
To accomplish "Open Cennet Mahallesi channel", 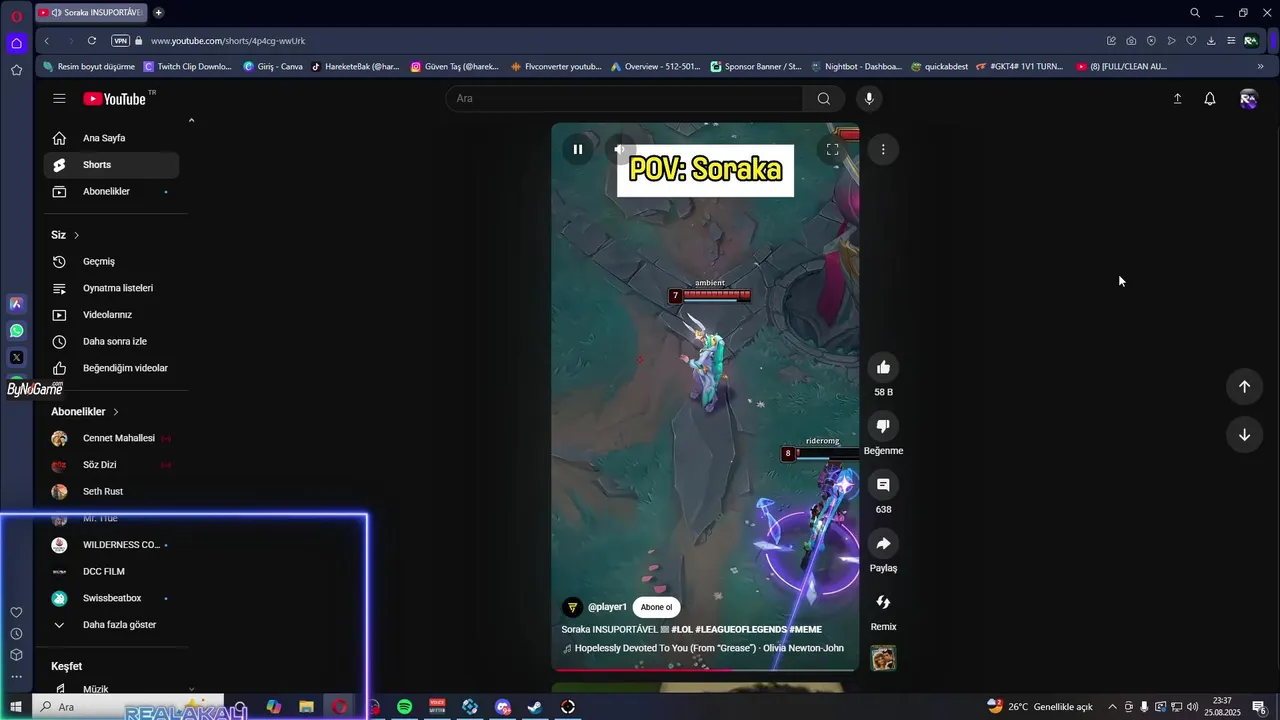I will [x=111, y=438].
